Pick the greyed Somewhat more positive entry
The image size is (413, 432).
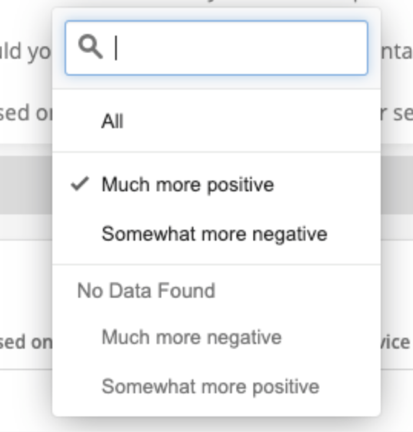tap(210, 386)
